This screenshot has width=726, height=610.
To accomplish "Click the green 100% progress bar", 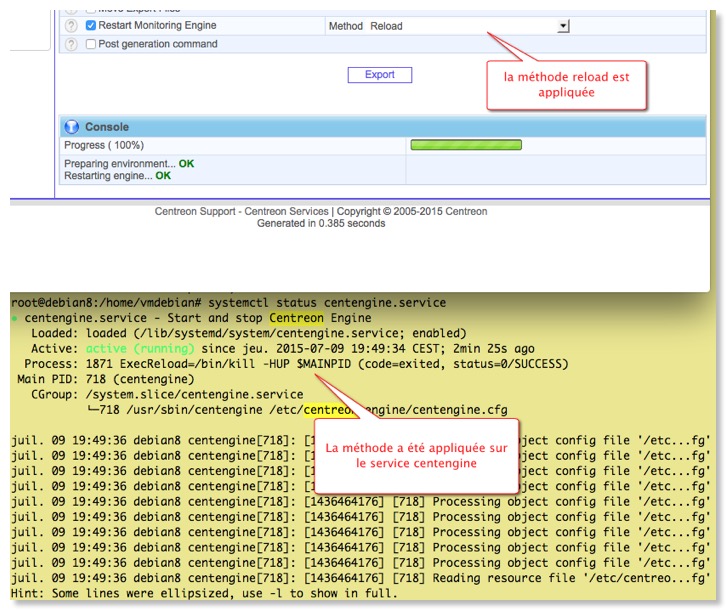I will click(x=466, y=145).
